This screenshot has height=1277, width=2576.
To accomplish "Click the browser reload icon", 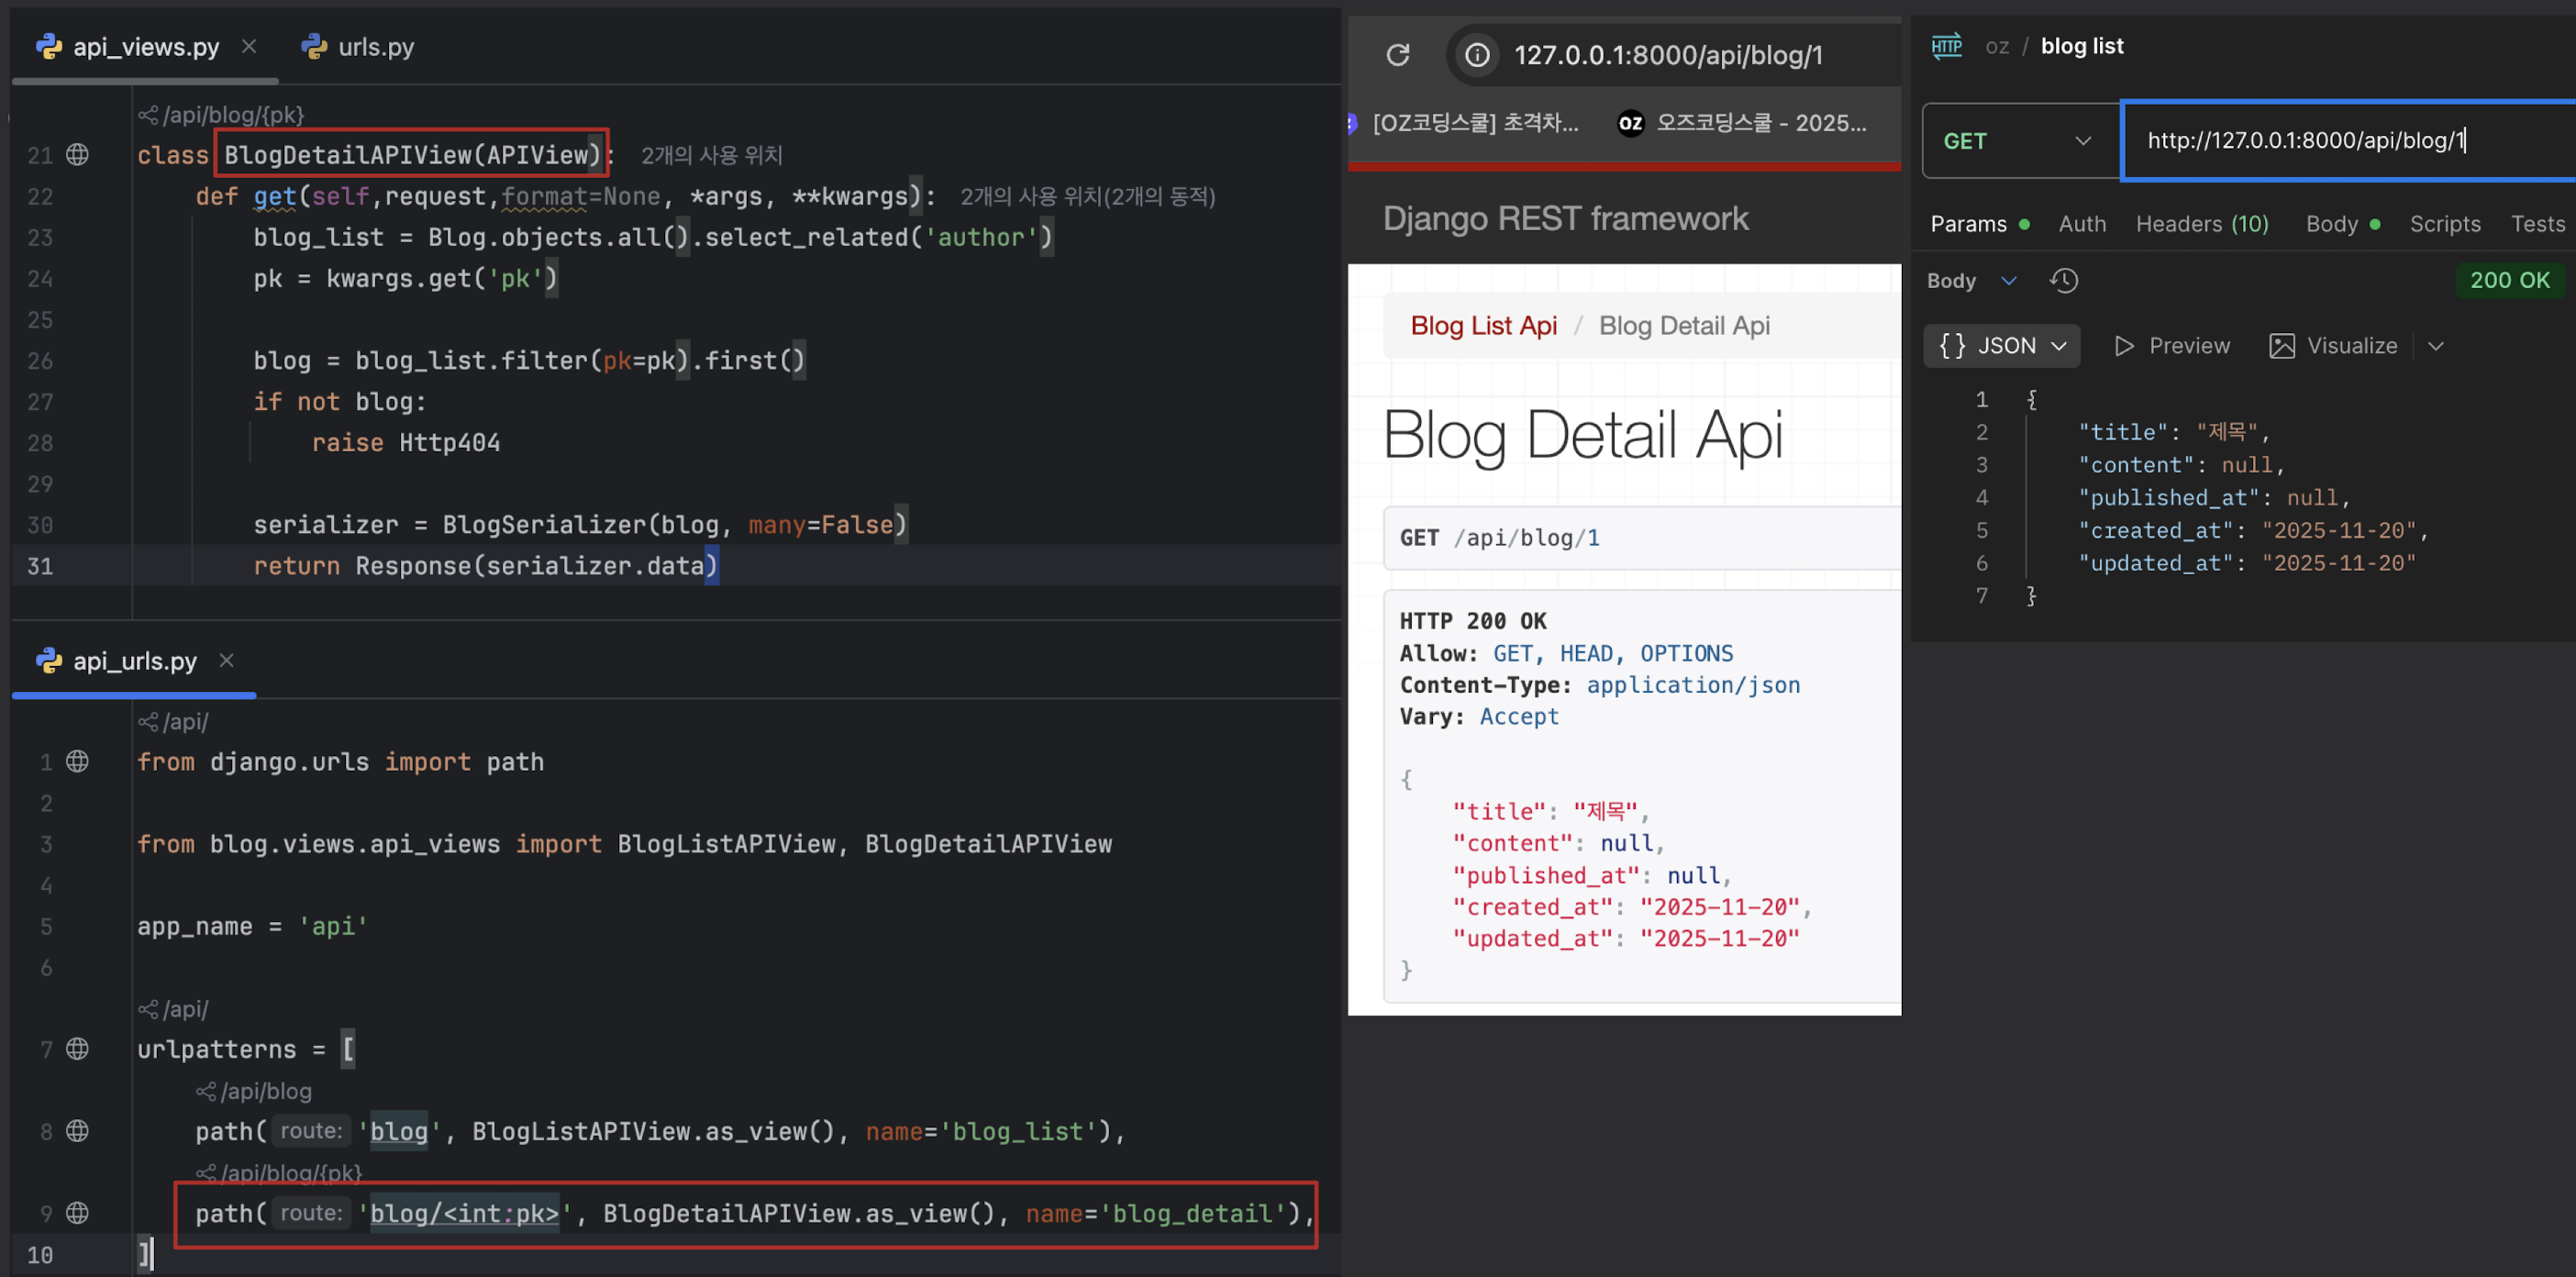I will tap(1397, 55).
